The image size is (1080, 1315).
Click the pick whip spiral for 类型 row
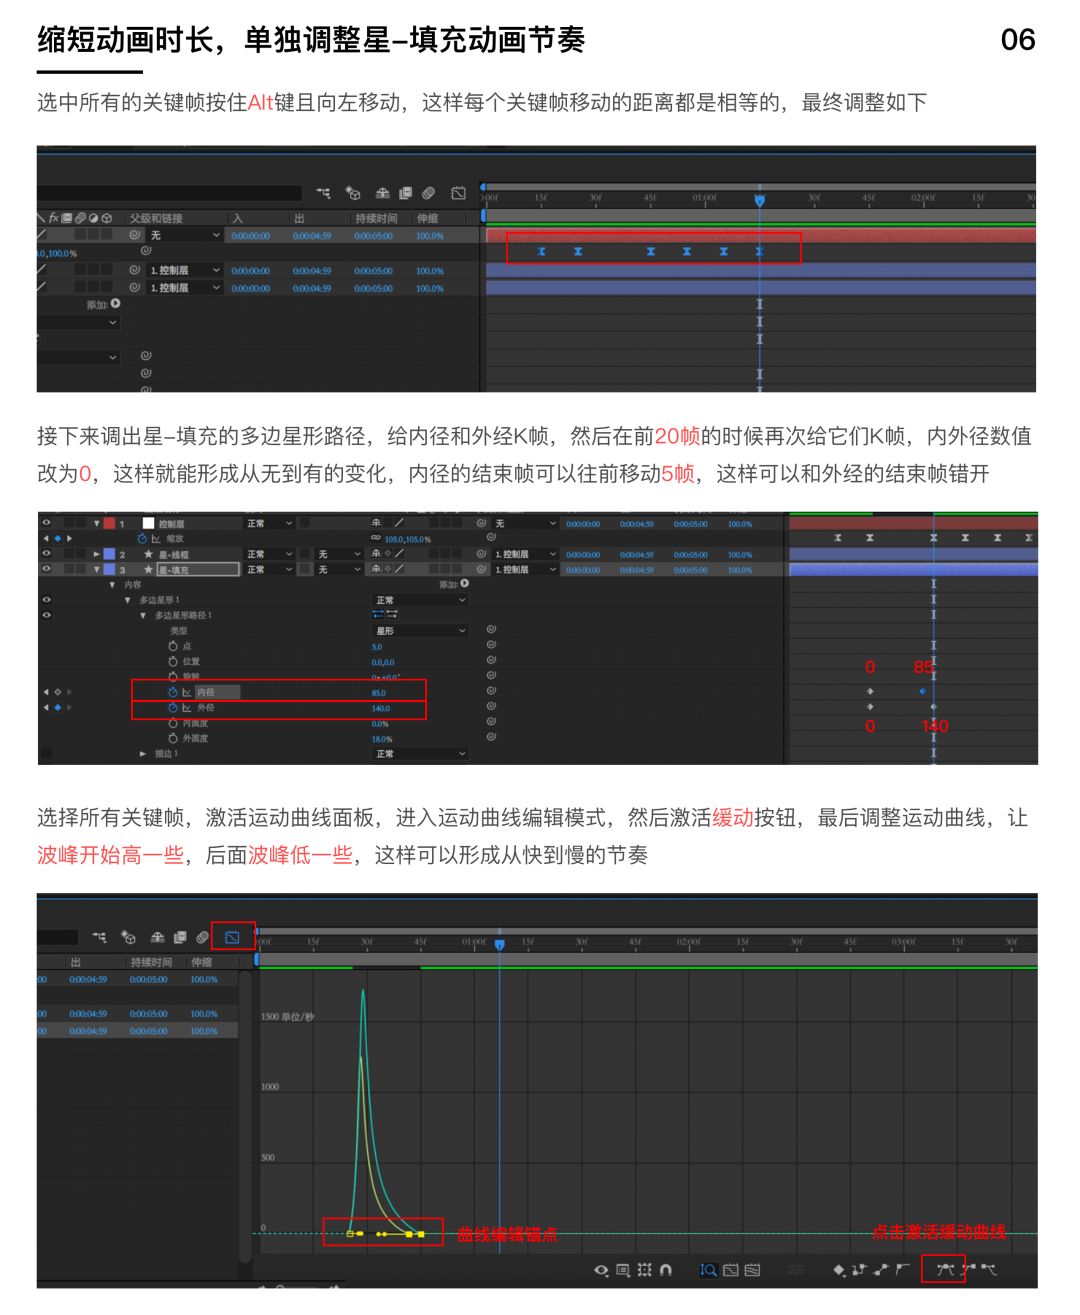(492, 630)
